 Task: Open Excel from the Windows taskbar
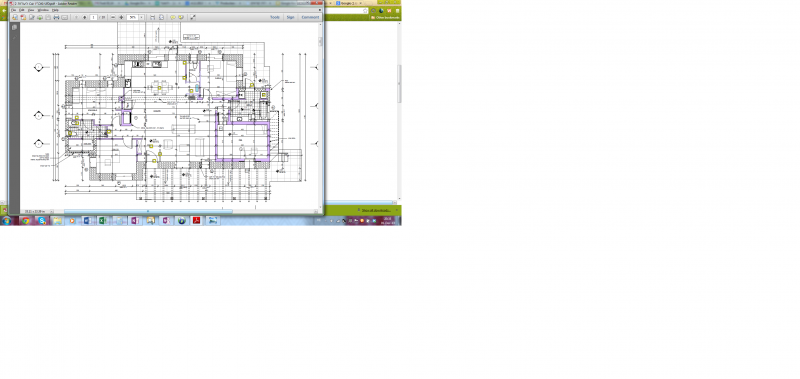(x=102, y=221)
